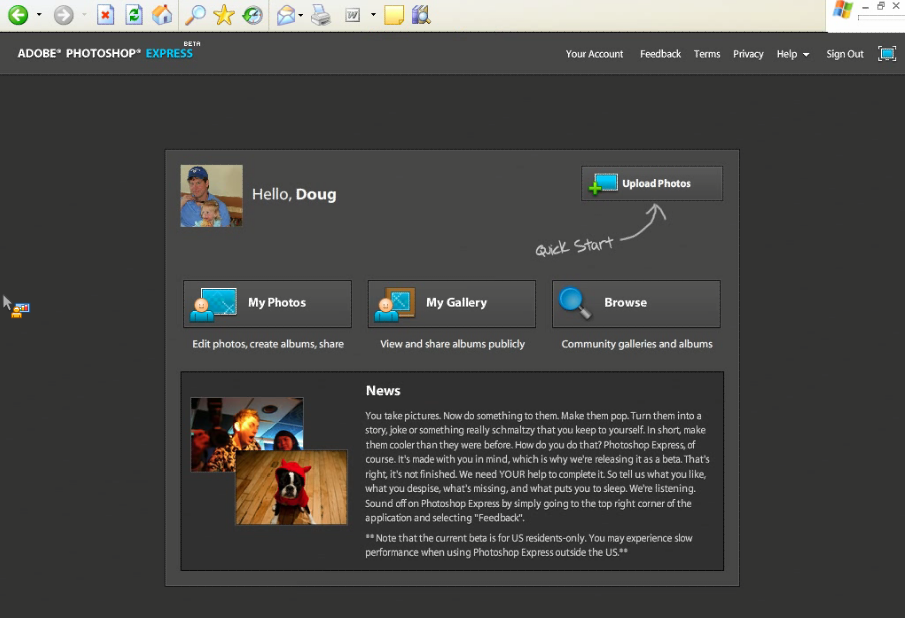Click the Stop loading icon
Screen dimensions: 905x618
click(105, 14)
